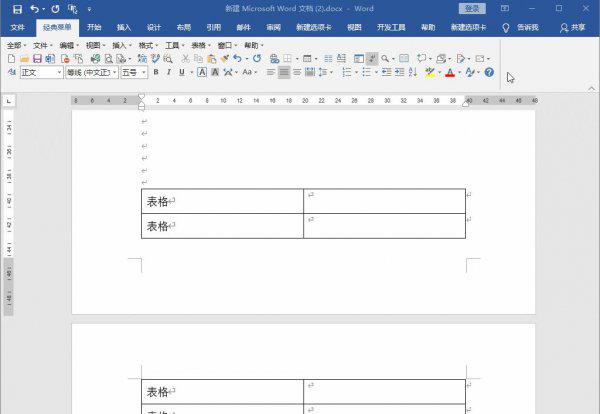Click the purple Save icon in toolbar
600x414 pixels.
(x=37, y=59)
